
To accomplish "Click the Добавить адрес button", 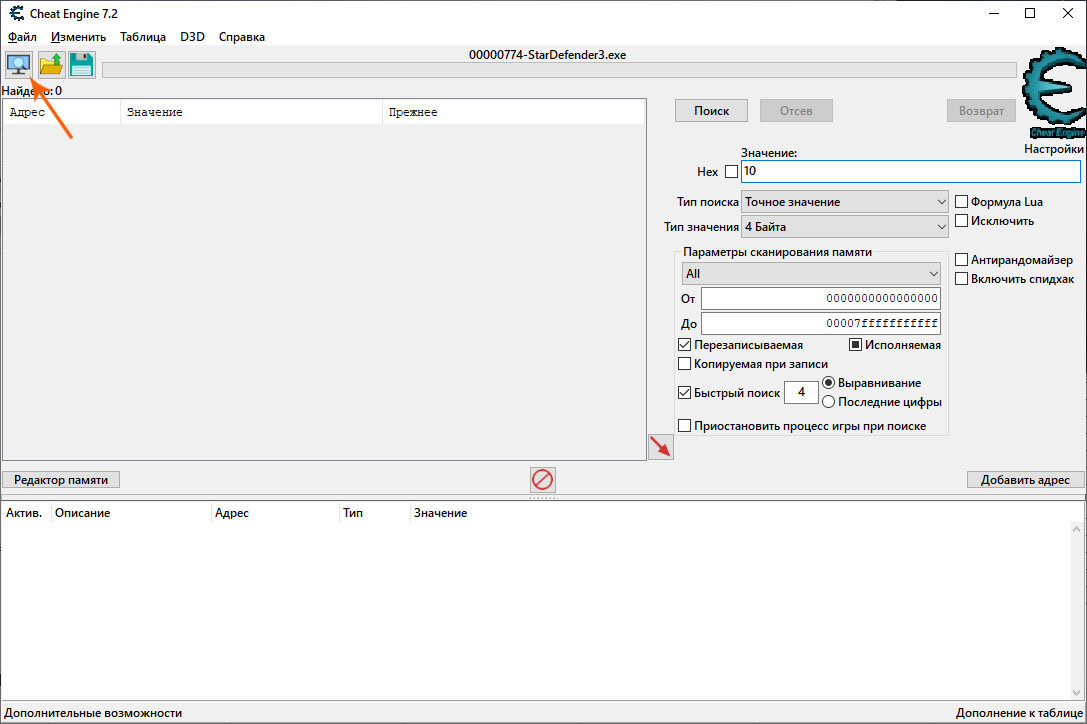I will click(1025, 480).
